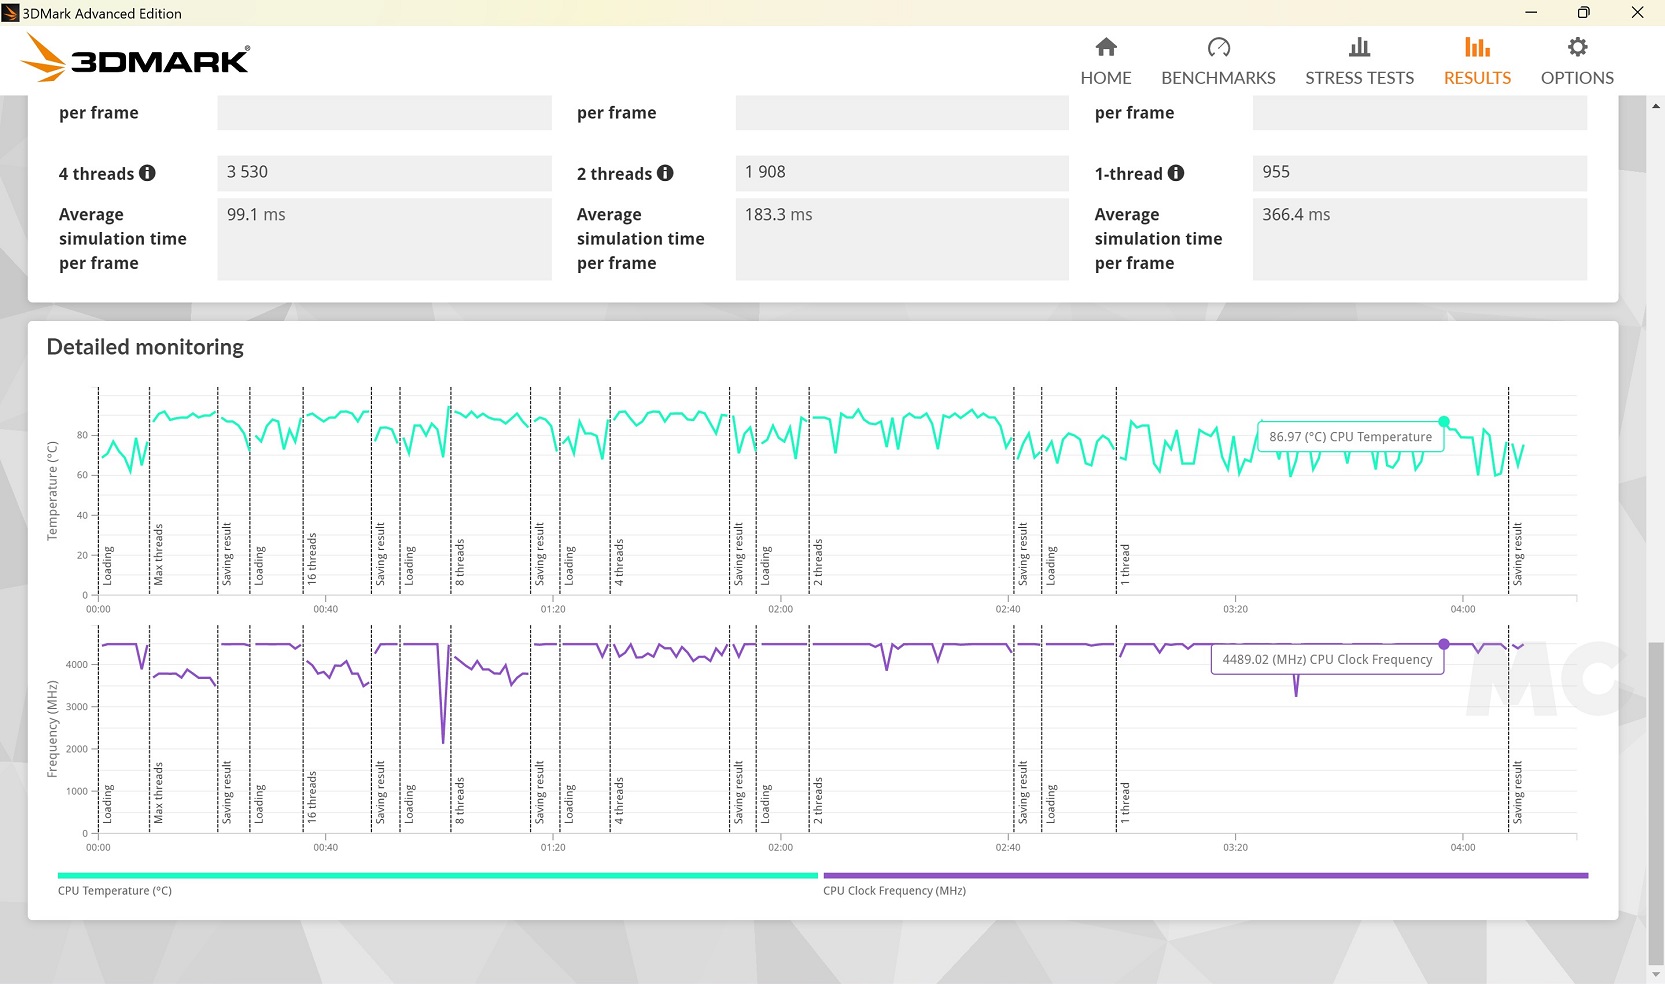Click the 4 threads score field 3 530
1665x984 pixels.
tap(384, 172)
